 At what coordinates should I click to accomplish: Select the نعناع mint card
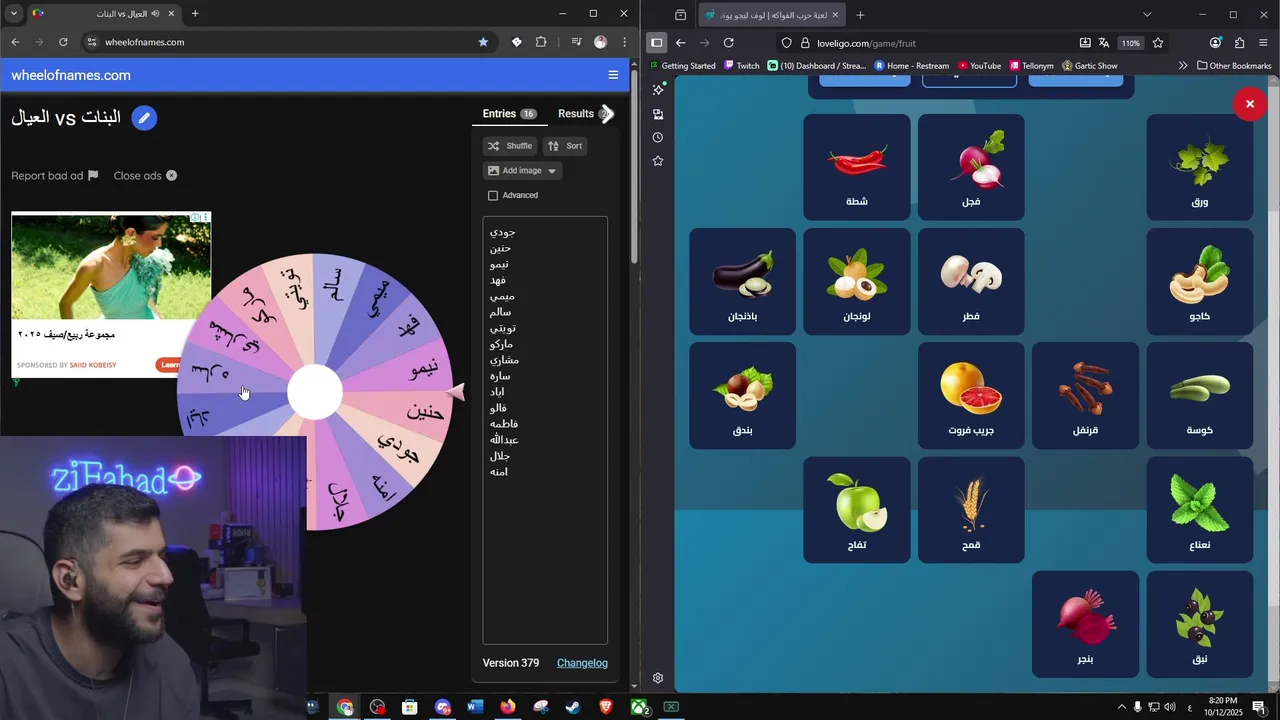click(1200, 510)
